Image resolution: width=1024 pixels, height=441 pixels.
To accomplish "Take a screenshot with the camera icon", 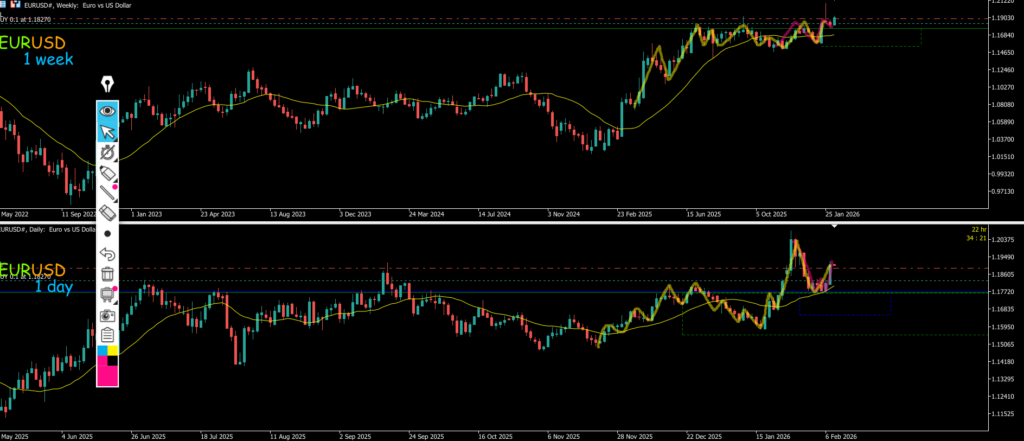I will tap(108, 314).
